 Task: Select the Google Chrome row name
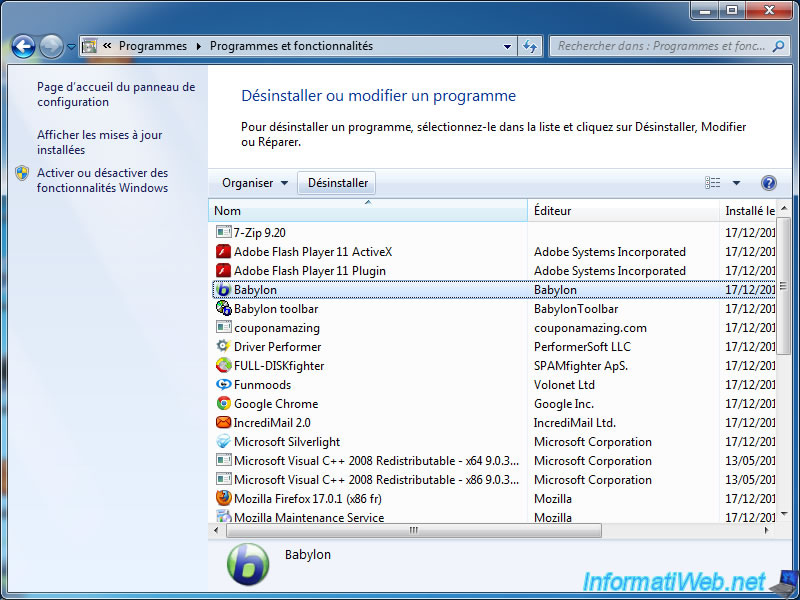276,404
